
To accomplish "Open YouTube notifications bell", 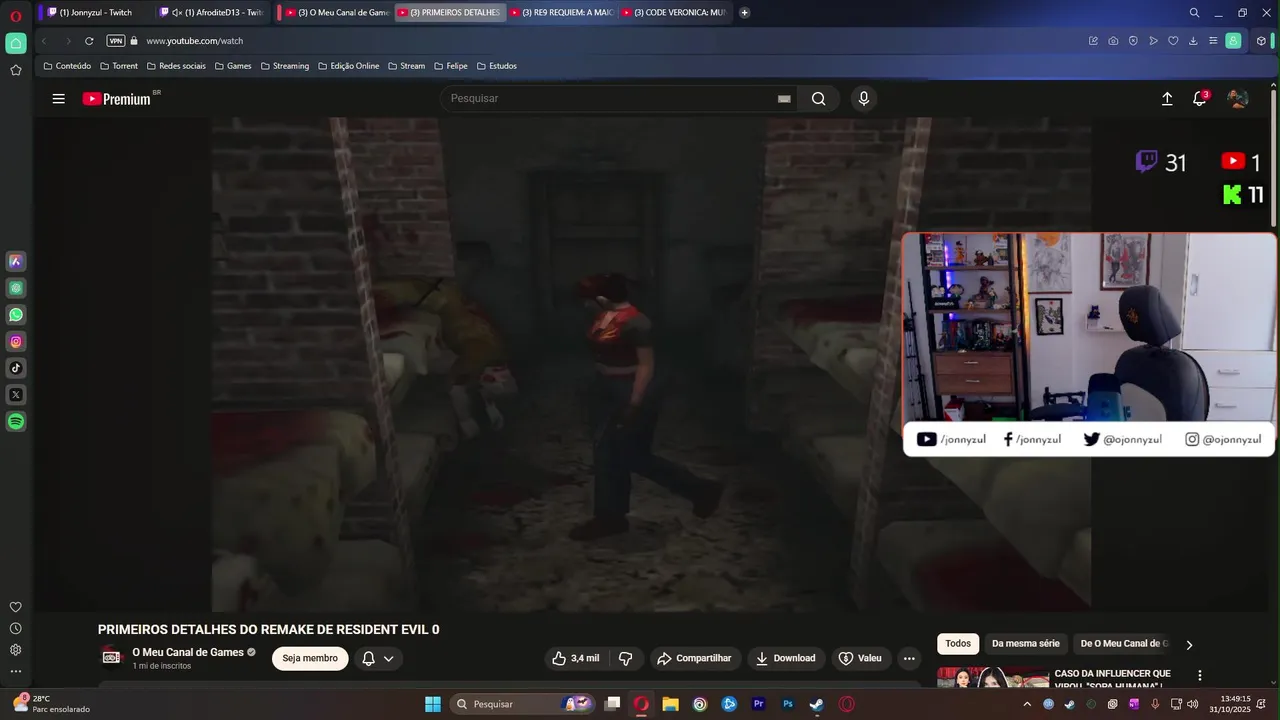I will tap(1200, 98).
